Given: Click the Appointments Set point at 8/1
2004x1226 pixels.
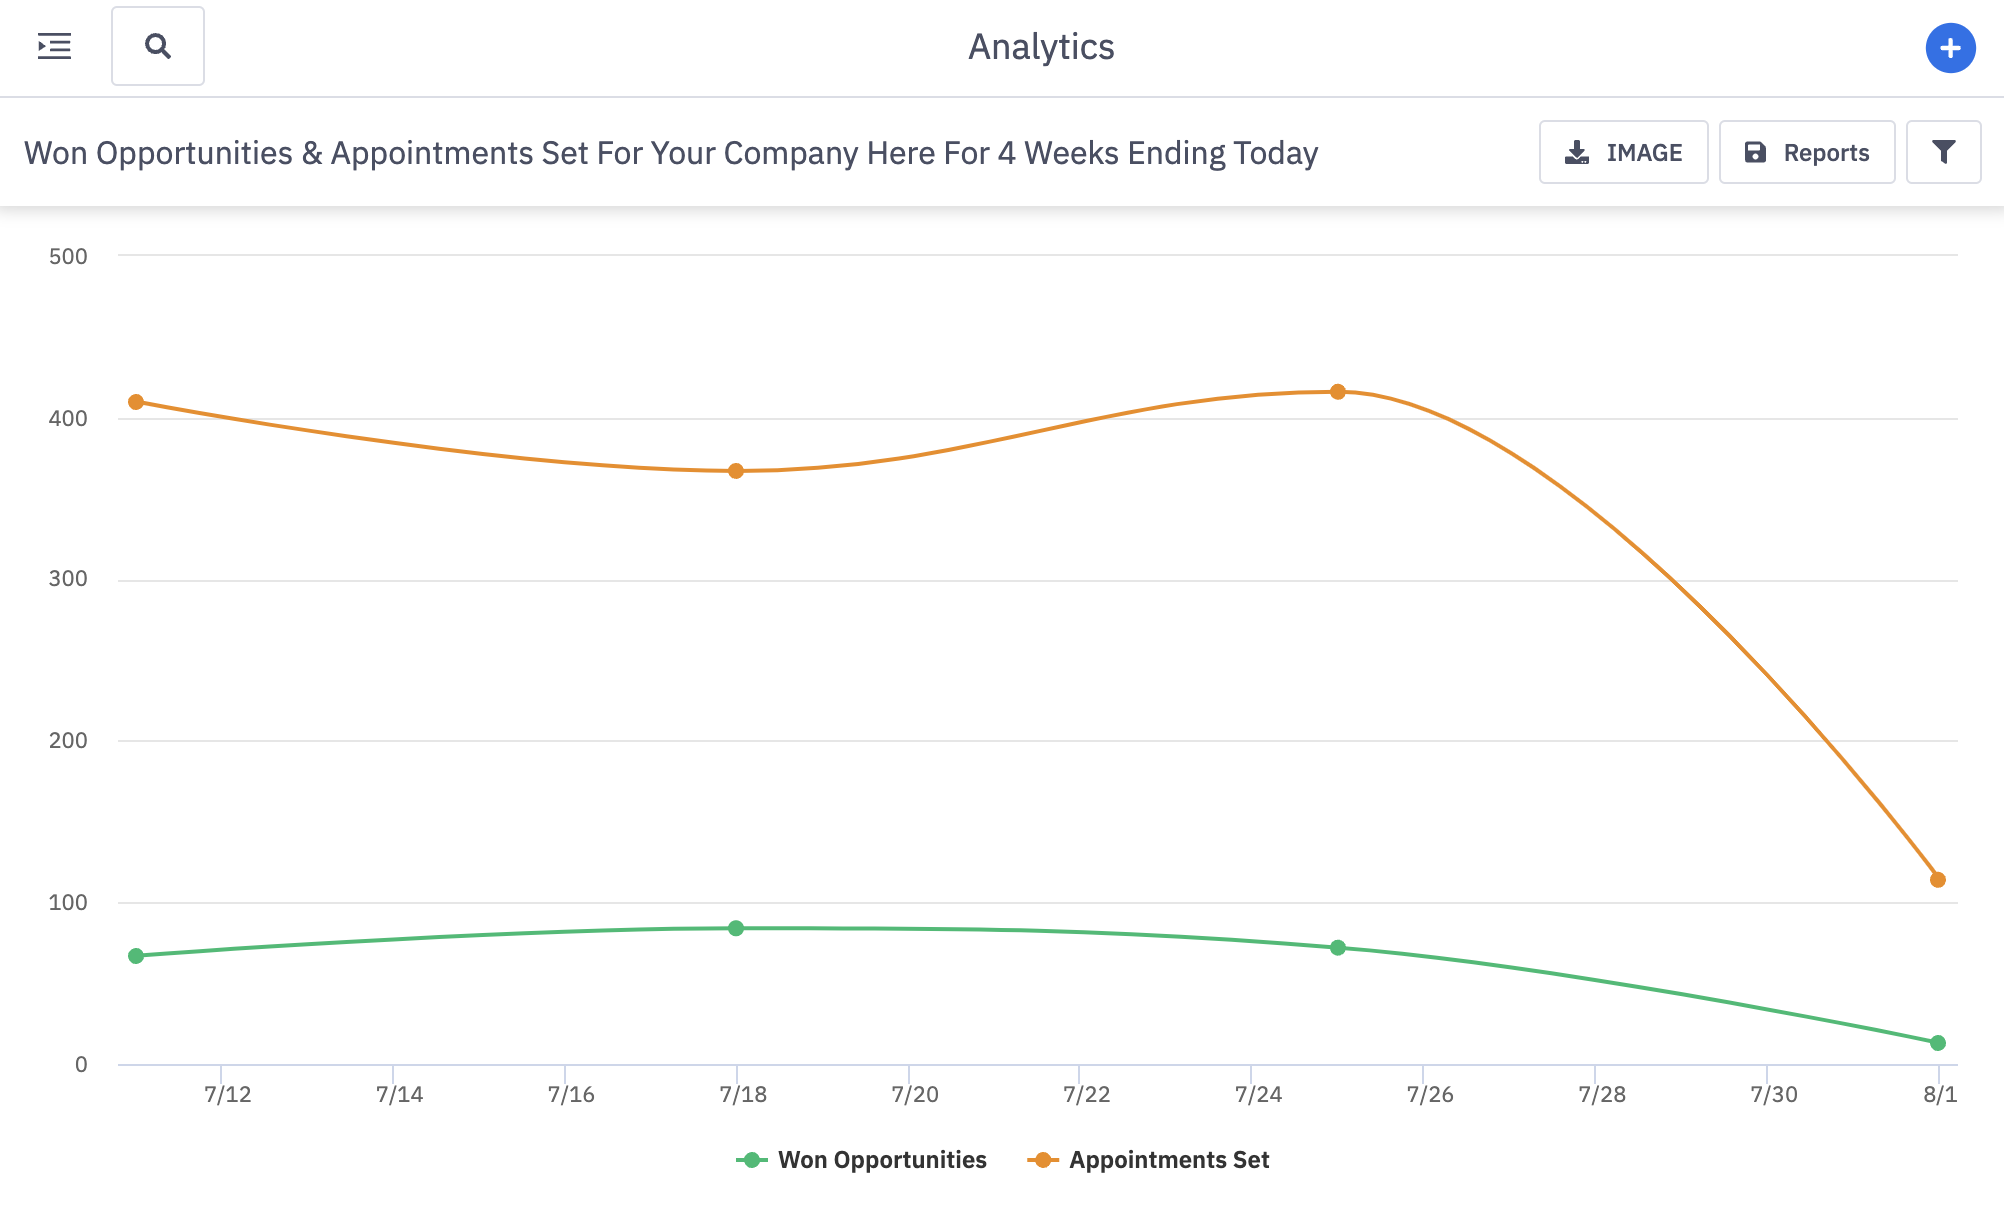Looking at the screenshot, I should pyautogui.click(x=1938, y=880).
